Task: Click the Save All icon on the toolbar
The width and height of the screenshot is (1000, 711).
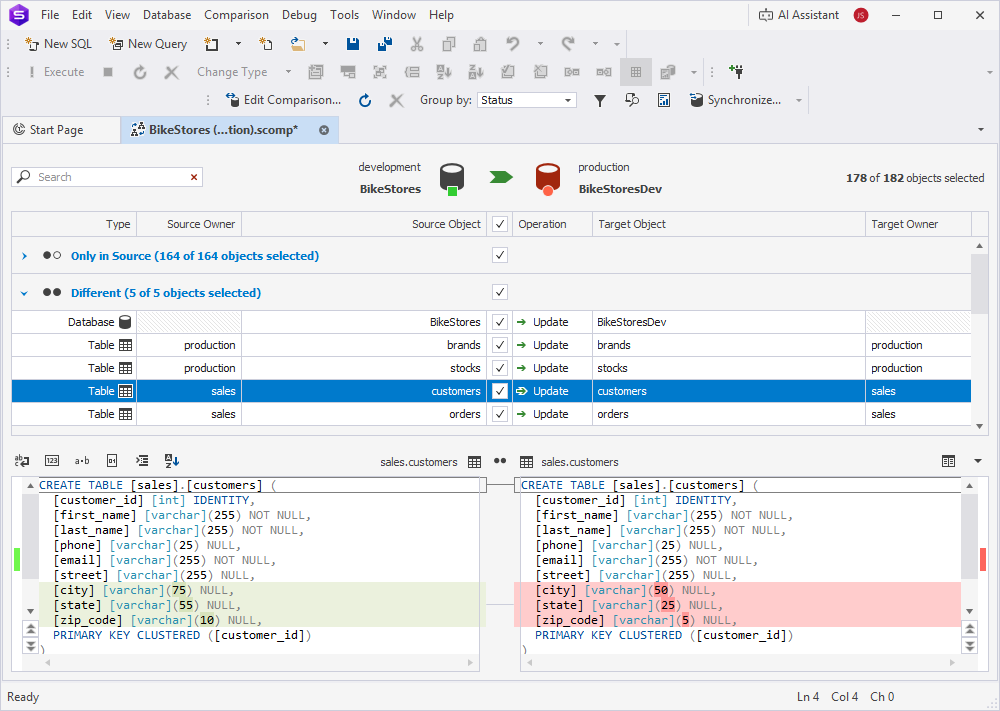Action: click(384, 44)
